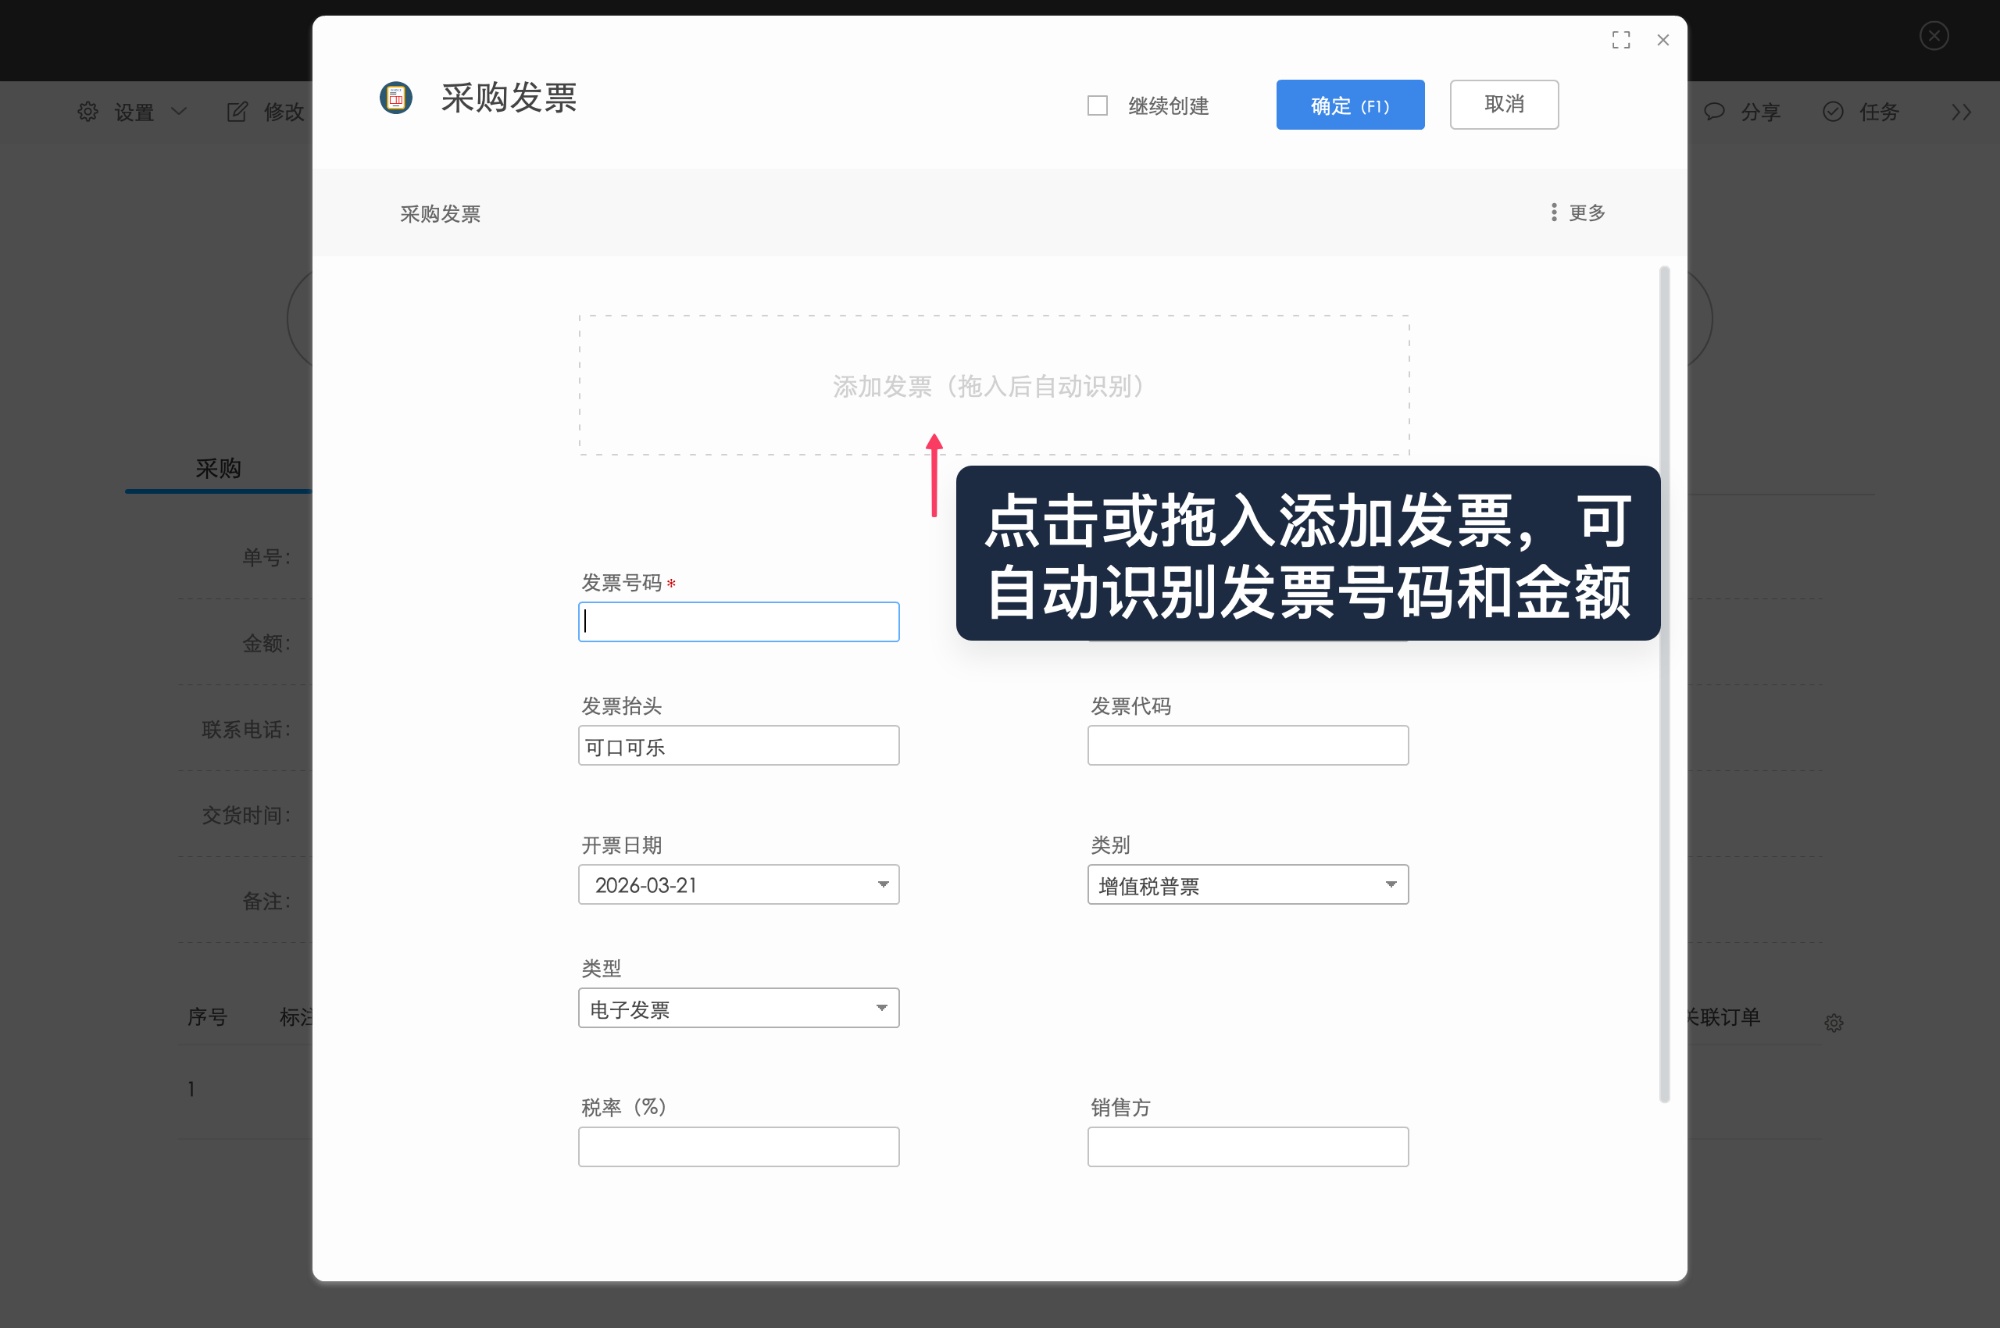Open the table column settings gear icon

pos(1835,1023)
